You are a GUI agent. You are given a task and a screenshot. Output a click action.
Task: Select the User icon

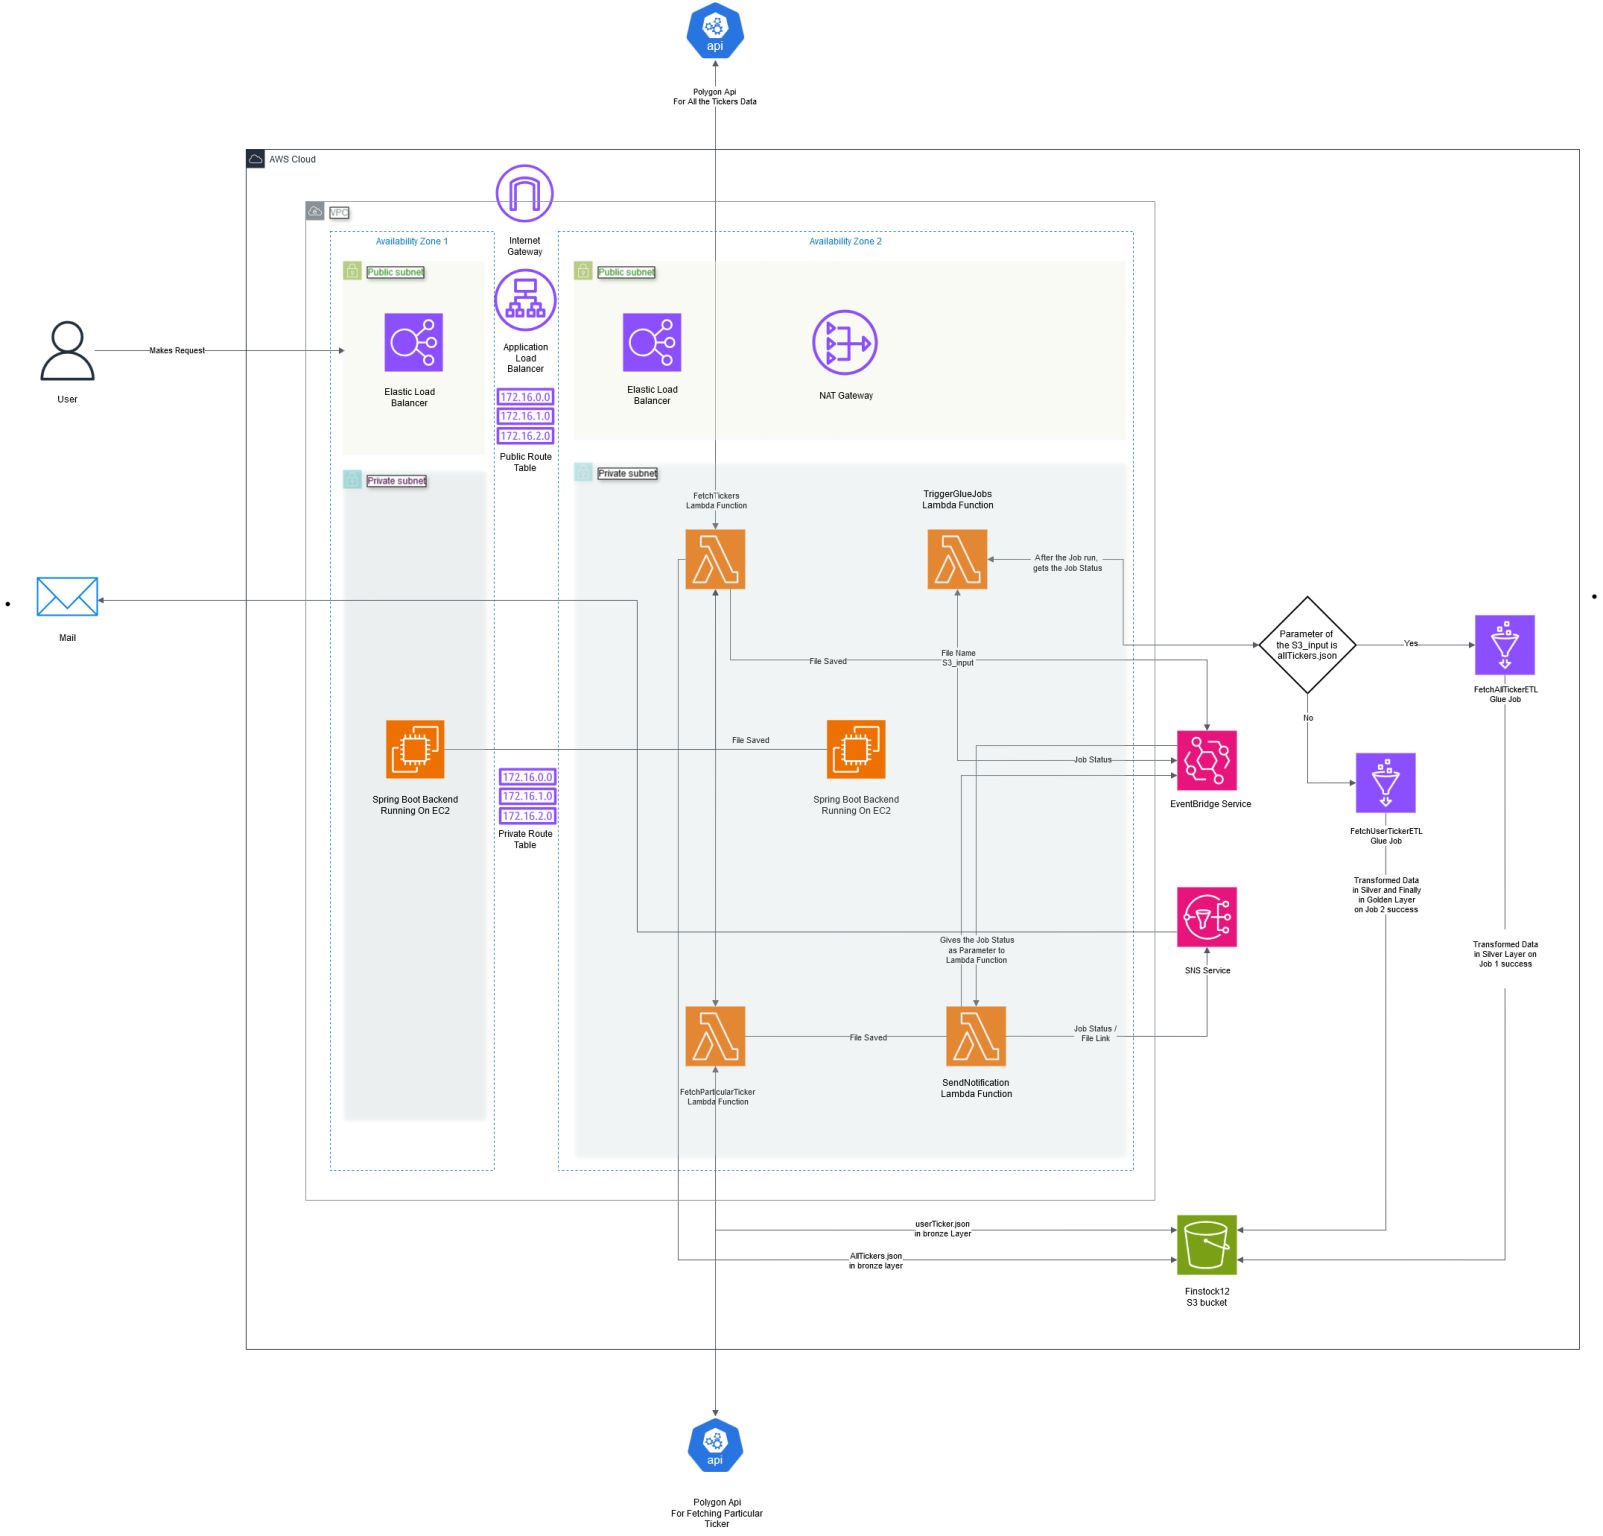[67, 351]
